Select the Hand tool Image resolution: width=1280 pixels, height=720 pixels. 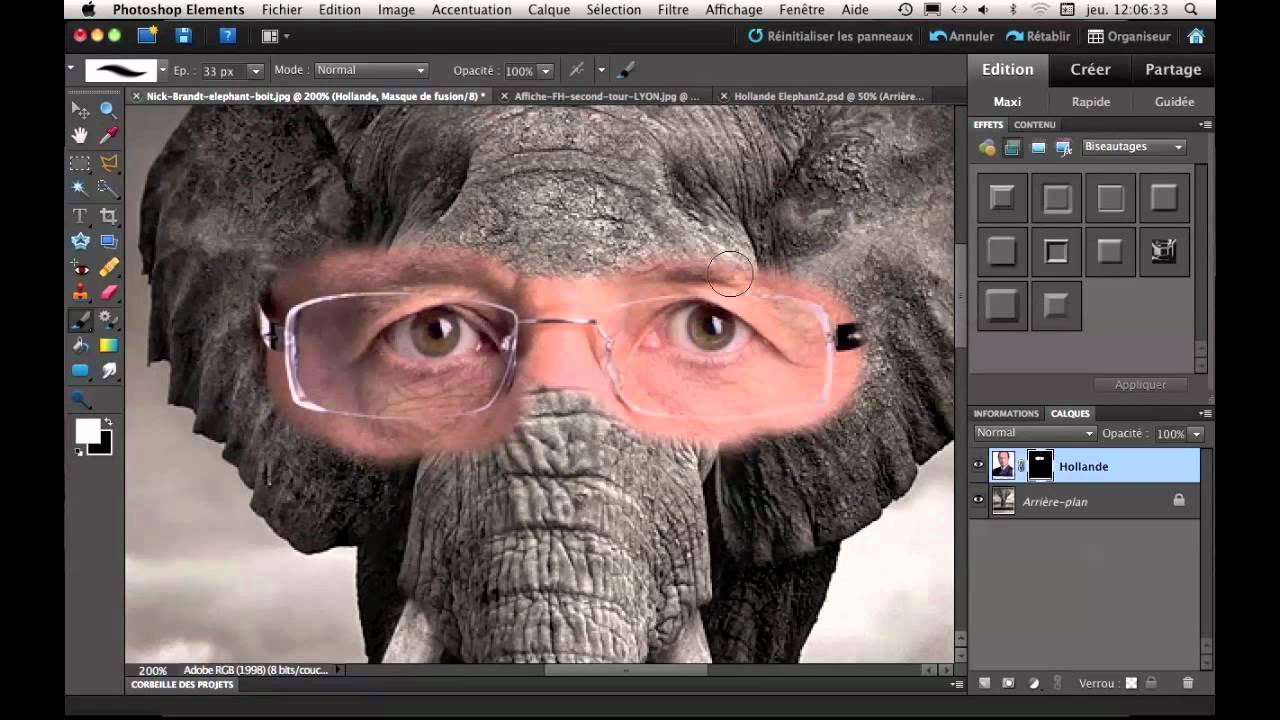click(x=80, y=135)
